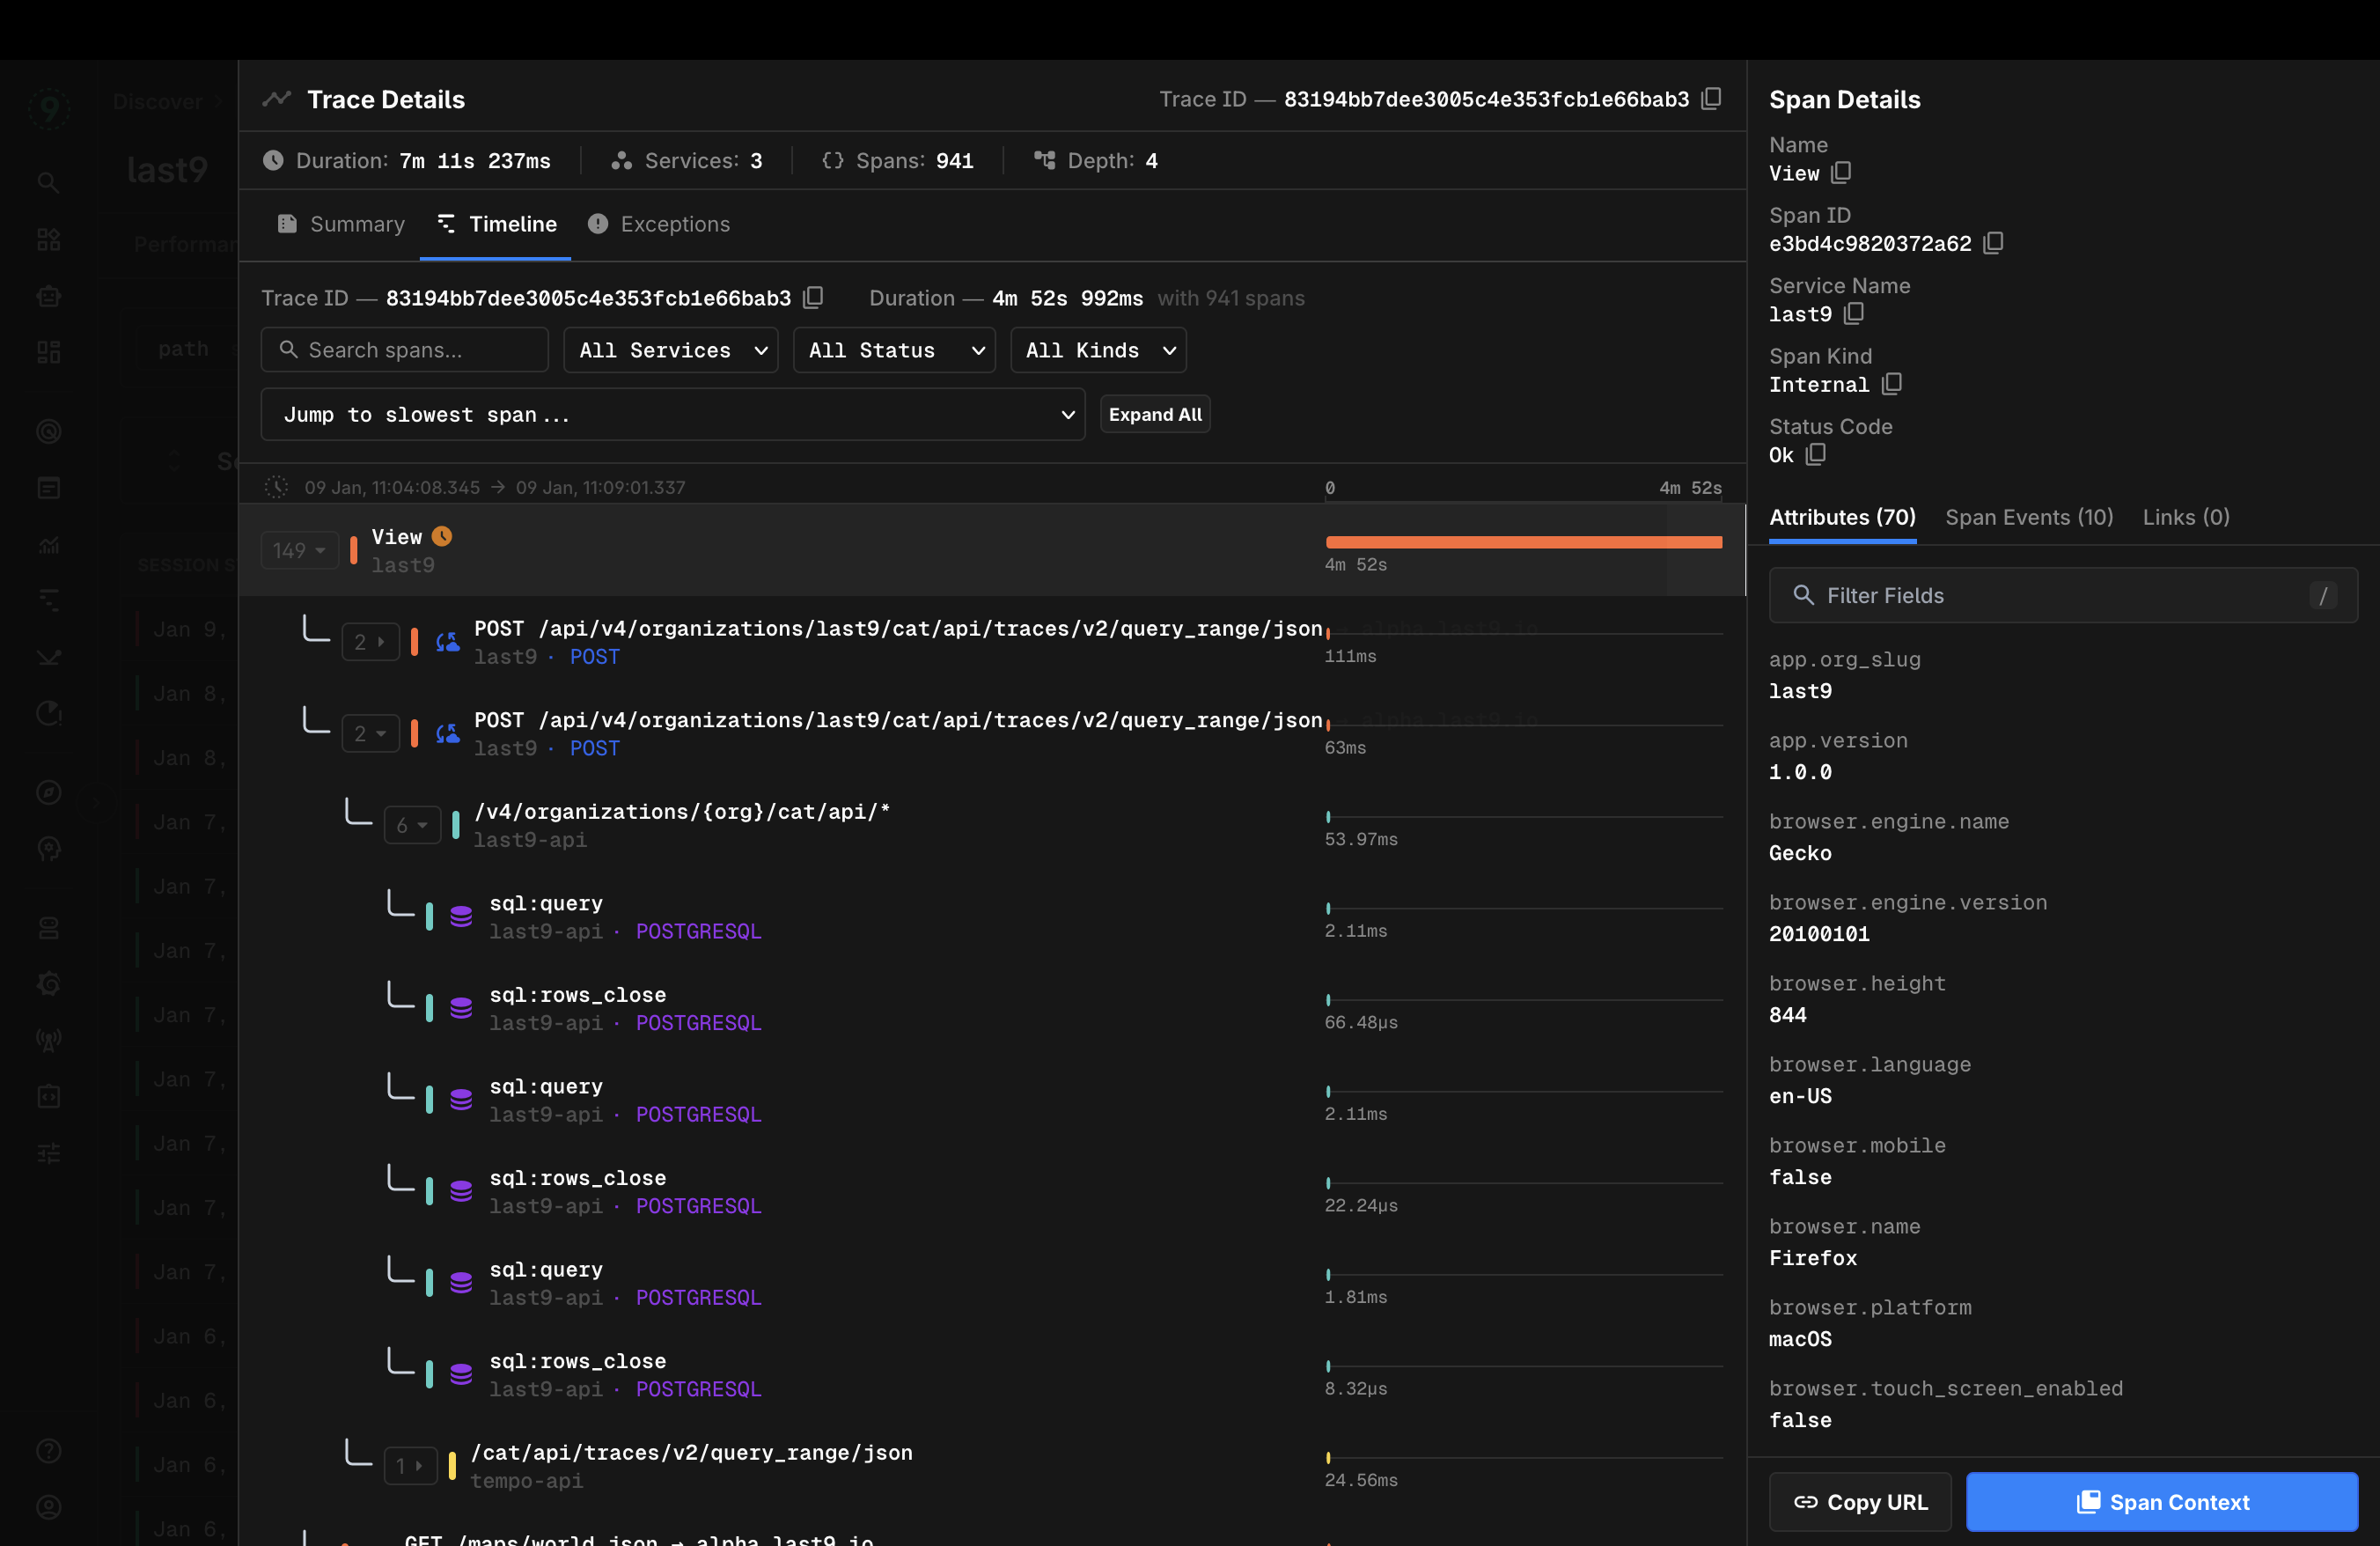The image size is (2380, 1546).
Task: Copy the Service Name last9
Action: (1854, 313)
